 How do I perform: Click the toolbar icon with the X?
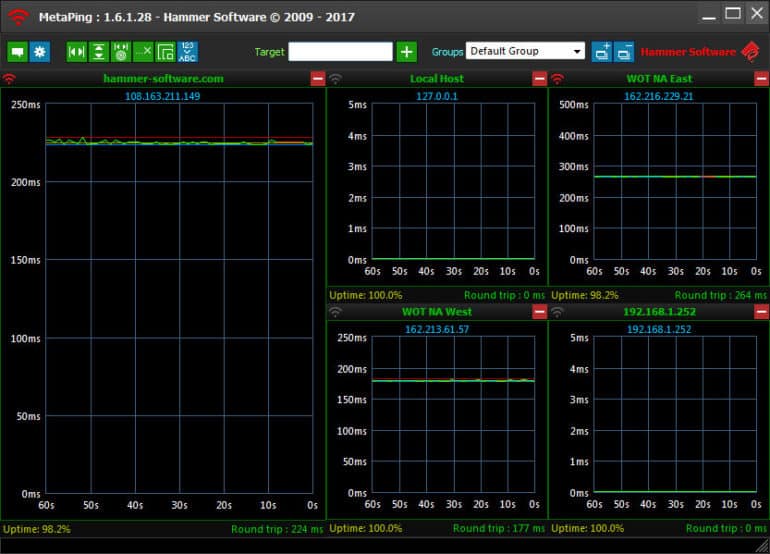pos(143,52)
